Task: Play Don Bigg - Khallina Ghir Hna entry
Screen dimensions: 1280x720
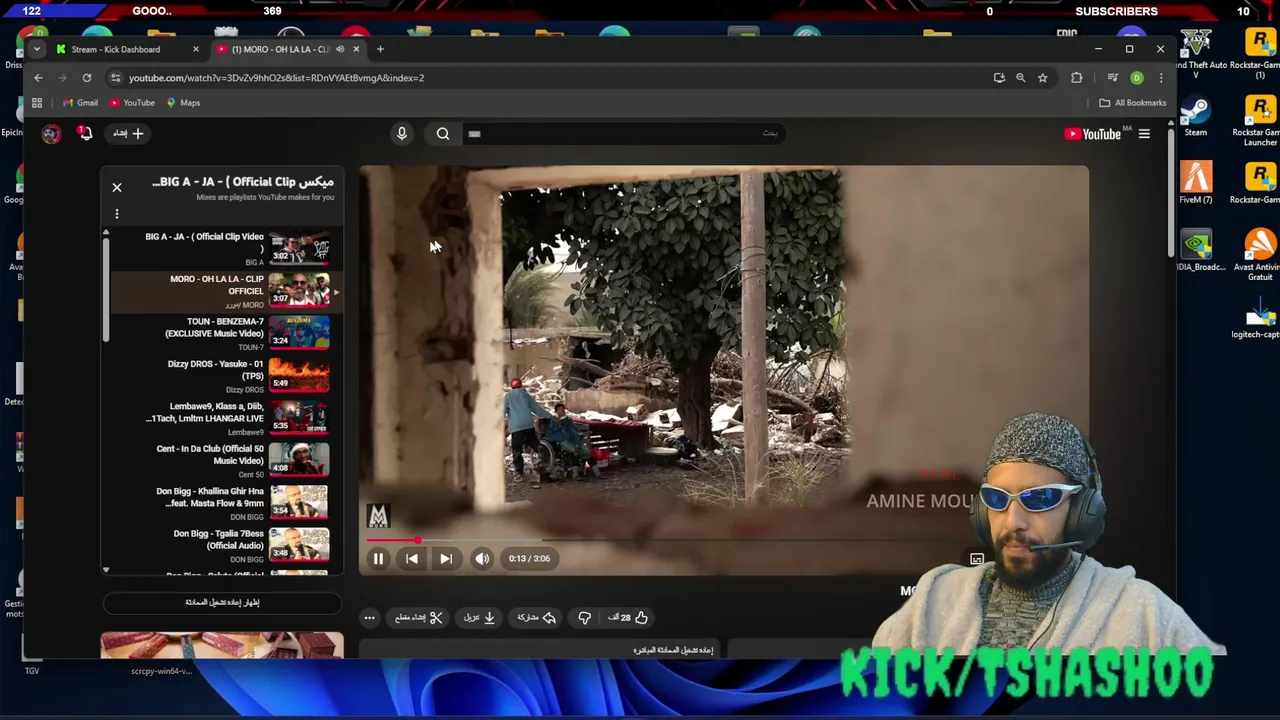Action: (x=222, y=503)
